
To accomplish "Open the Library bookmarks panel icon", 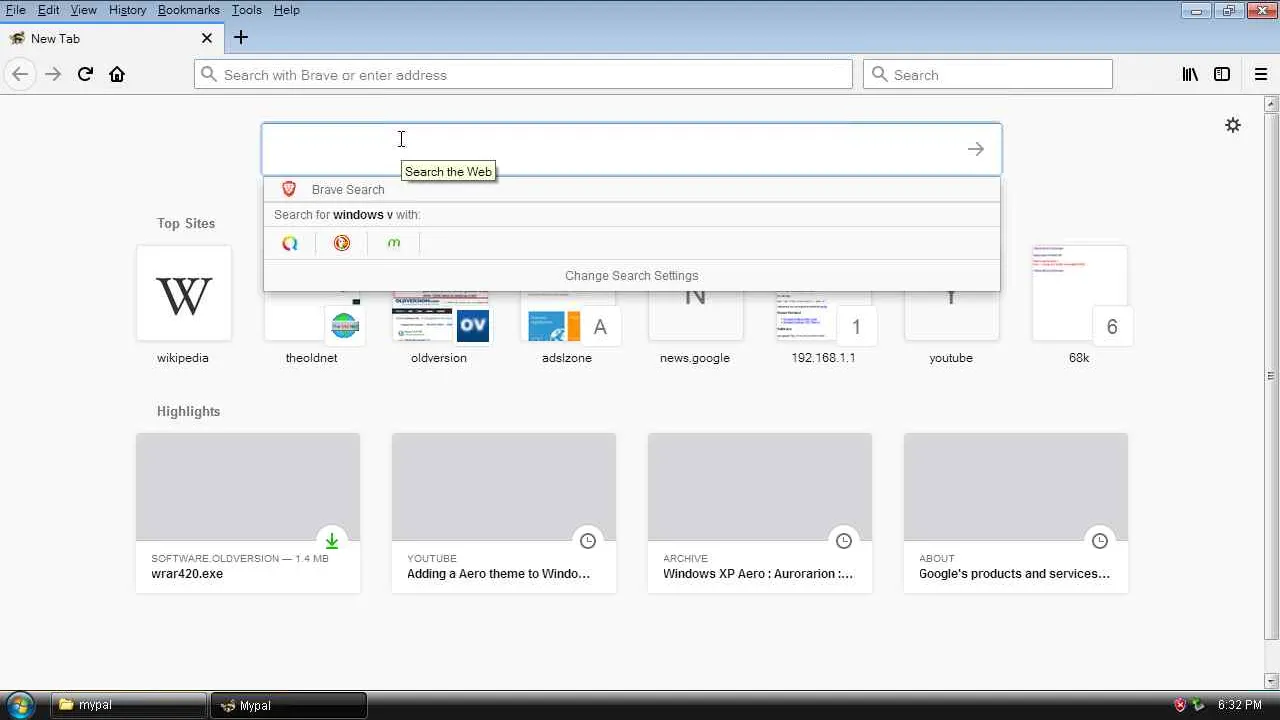I will pos(1190,74).
